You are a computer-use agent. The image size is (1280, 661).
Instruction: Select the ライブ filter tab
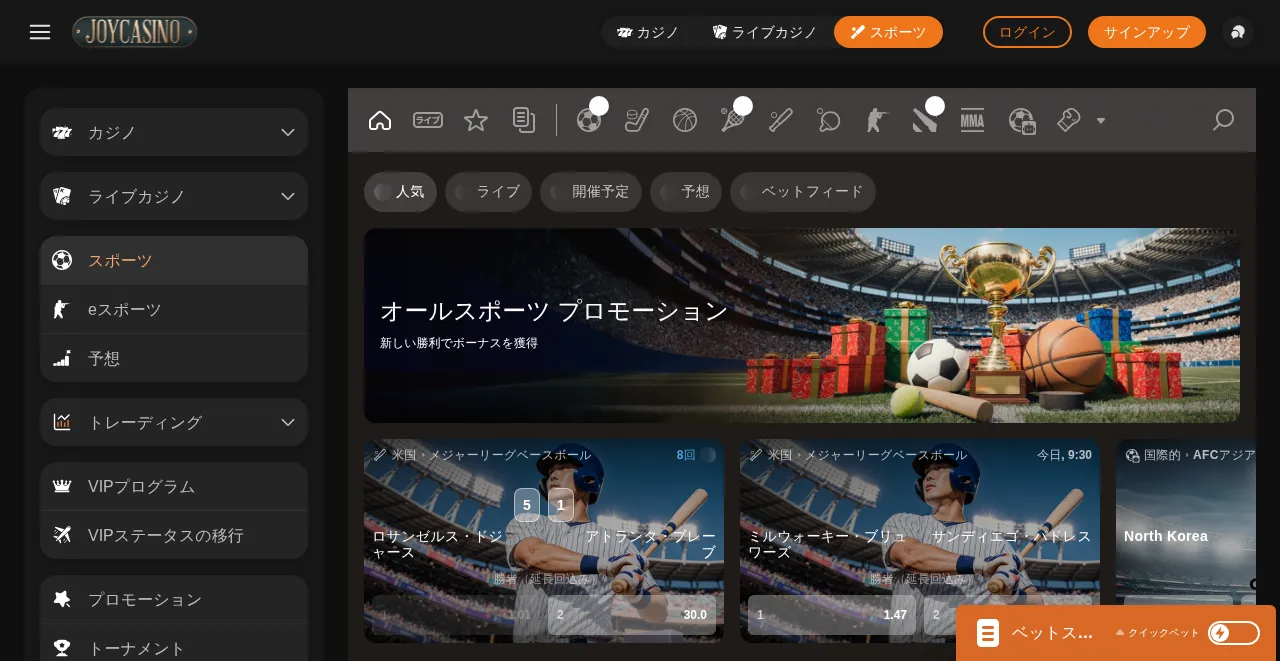click(488, 192)
